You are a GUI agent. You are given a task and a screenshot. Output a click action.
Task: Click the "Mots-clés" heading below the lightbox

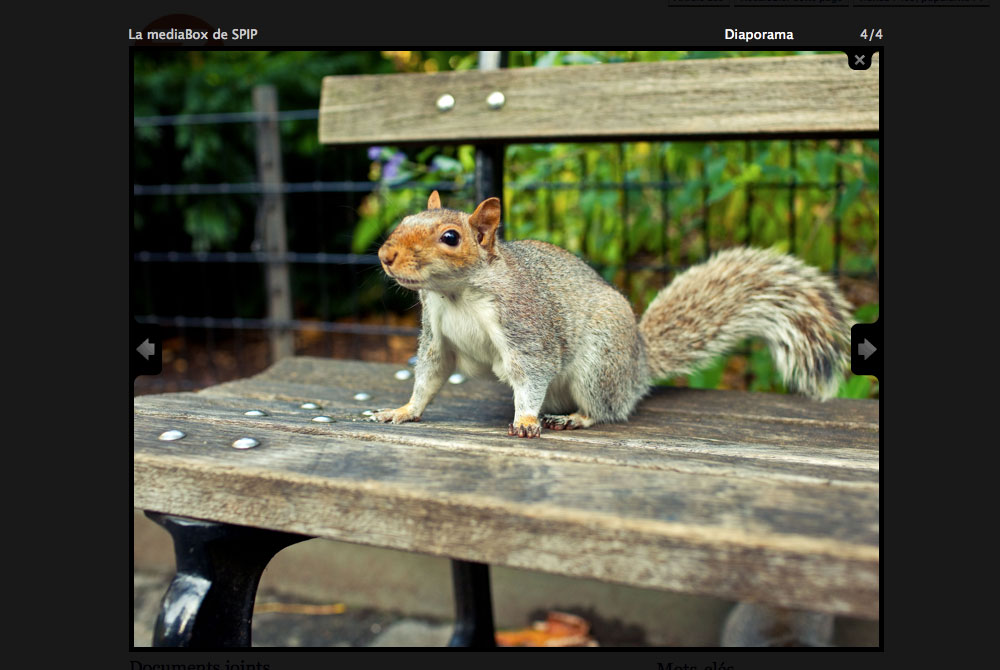700,665
